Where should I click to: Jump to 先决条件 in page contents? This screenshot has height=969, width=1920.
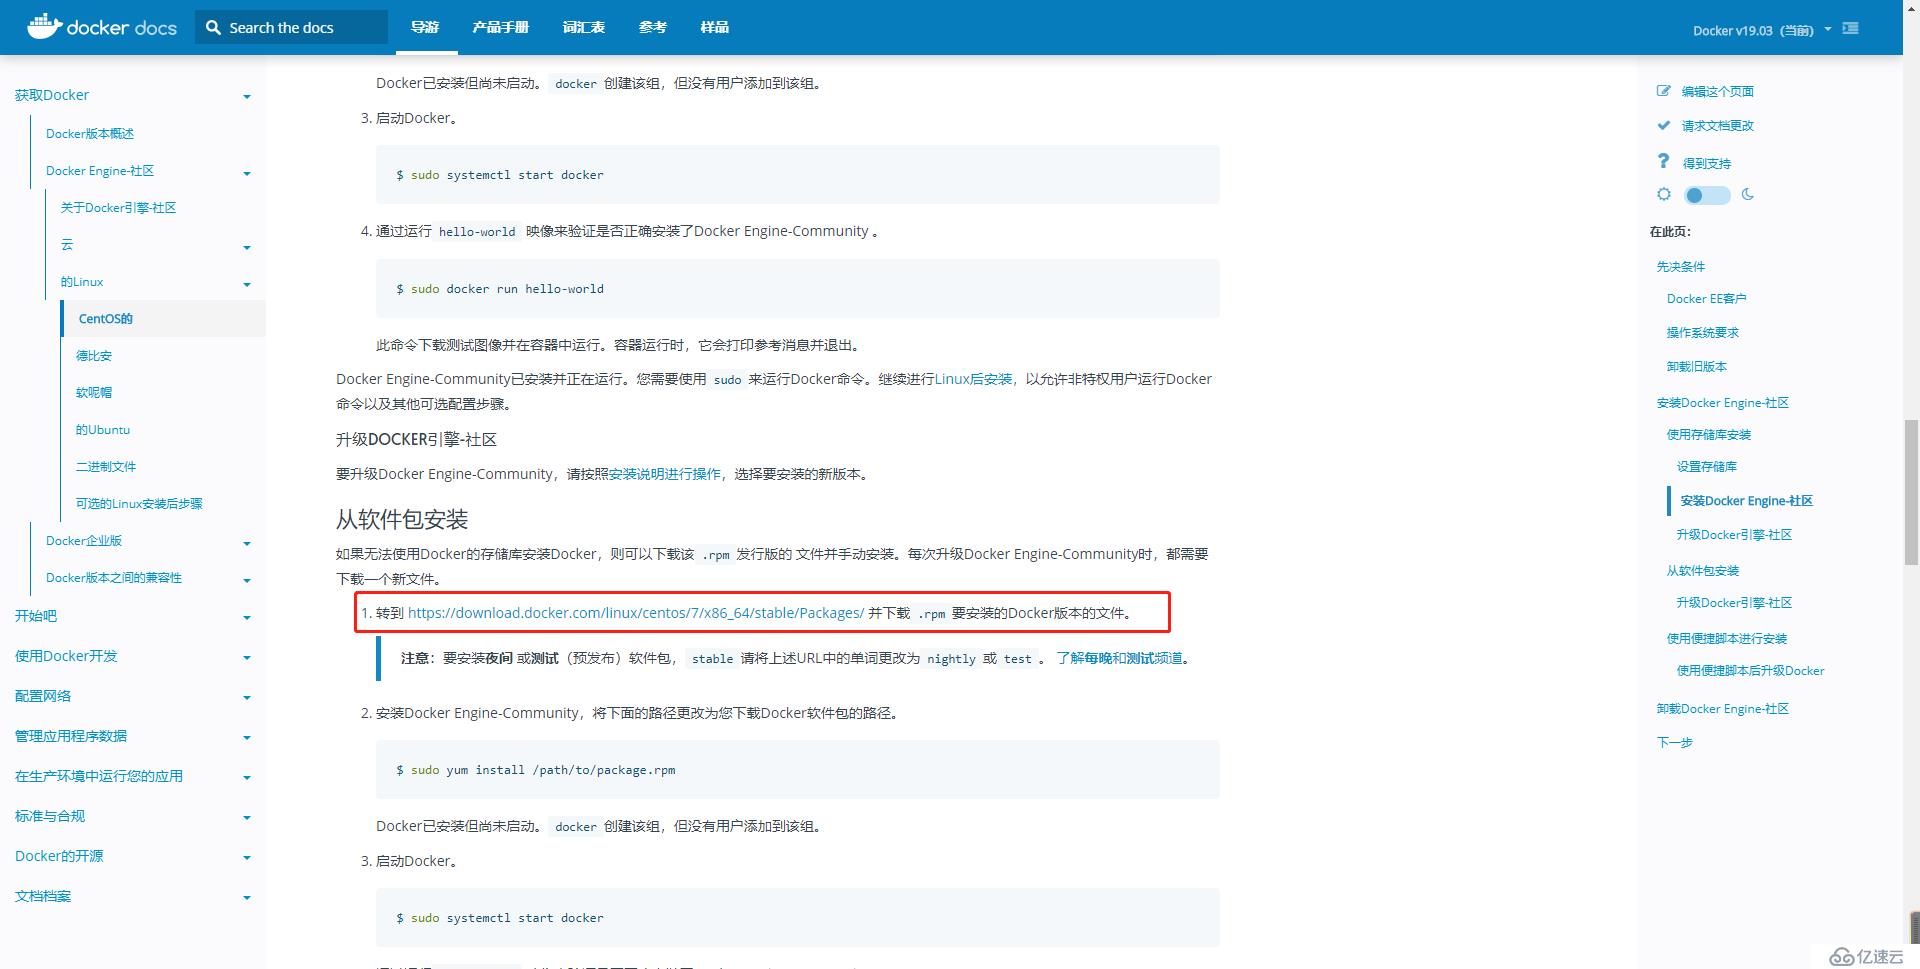[x=1681, y=266]
